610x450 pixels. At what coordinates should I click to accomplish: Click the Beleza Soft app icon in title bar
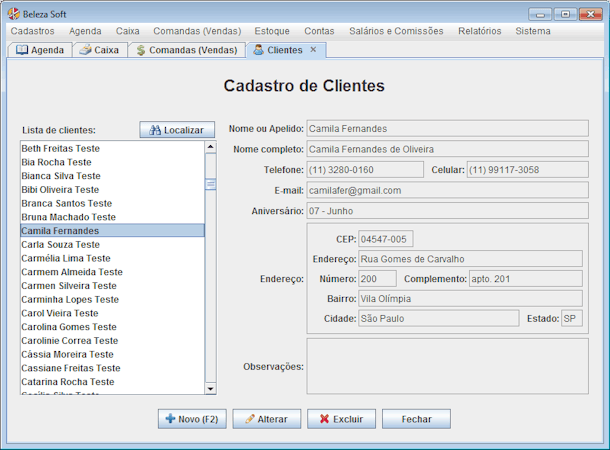(14, 14)
